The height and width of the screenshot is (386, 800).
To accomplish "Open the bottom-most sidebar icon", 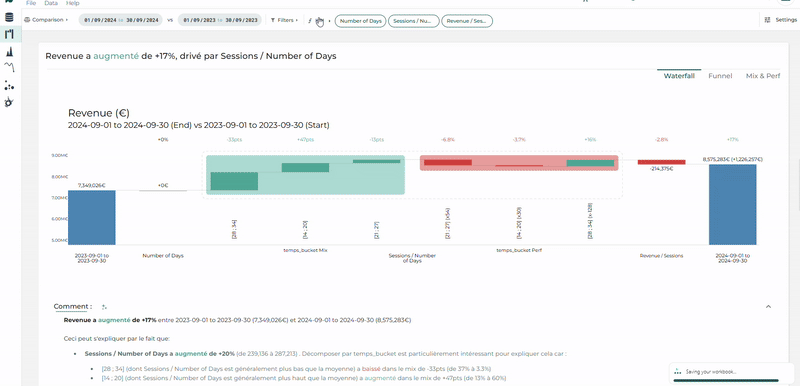I will tap(9, 102).
